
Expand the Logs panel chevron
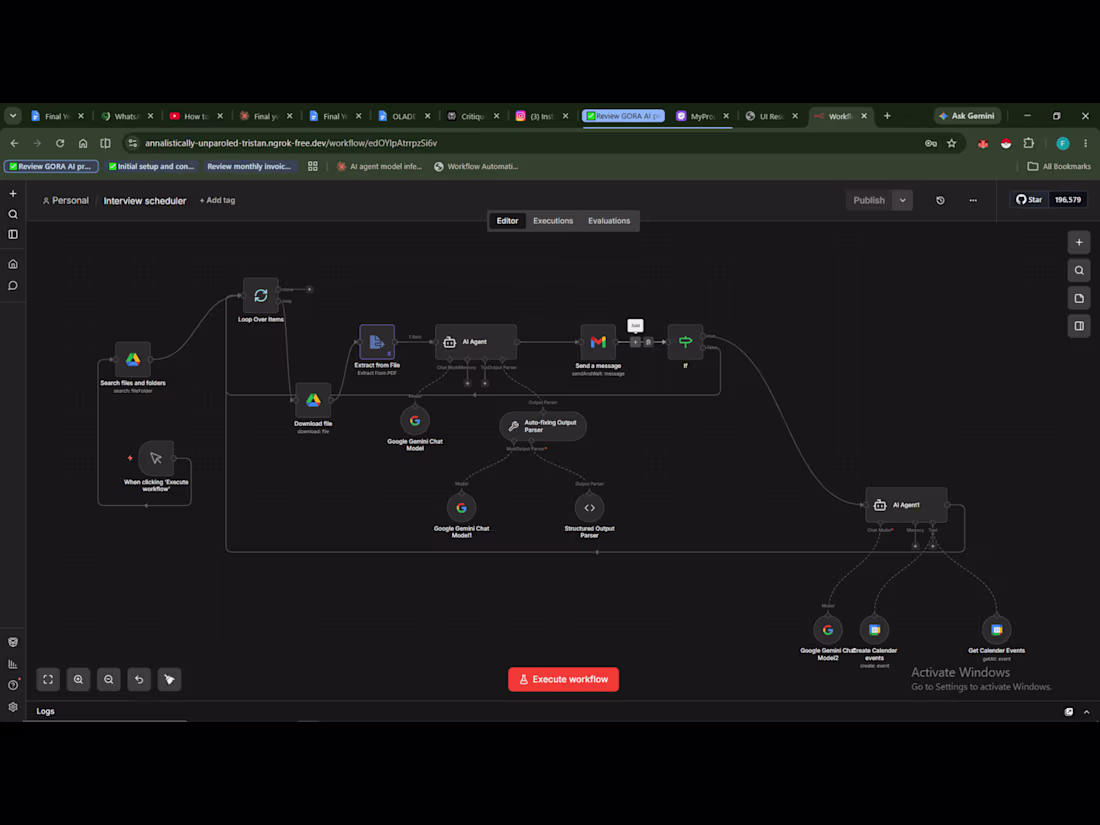point(1087,711)
